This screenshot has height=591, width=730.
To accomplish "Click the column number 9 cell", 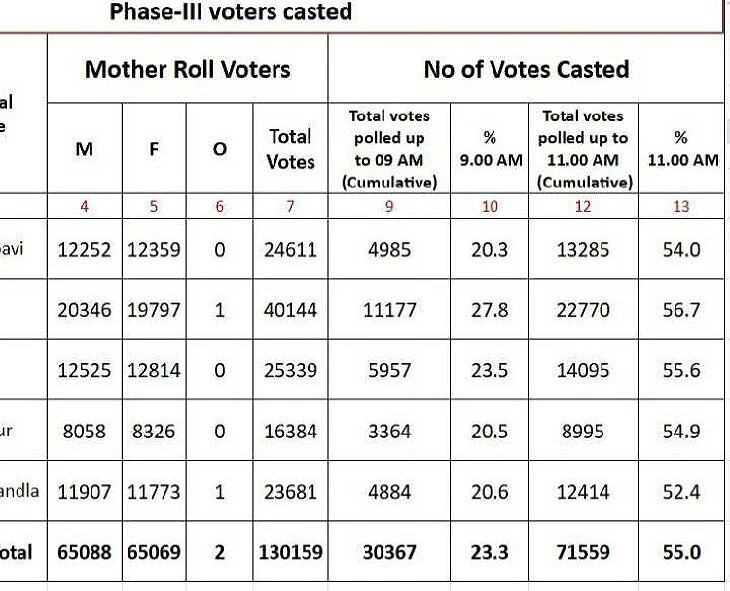I will pyautogui.click(x=389, y=207).
